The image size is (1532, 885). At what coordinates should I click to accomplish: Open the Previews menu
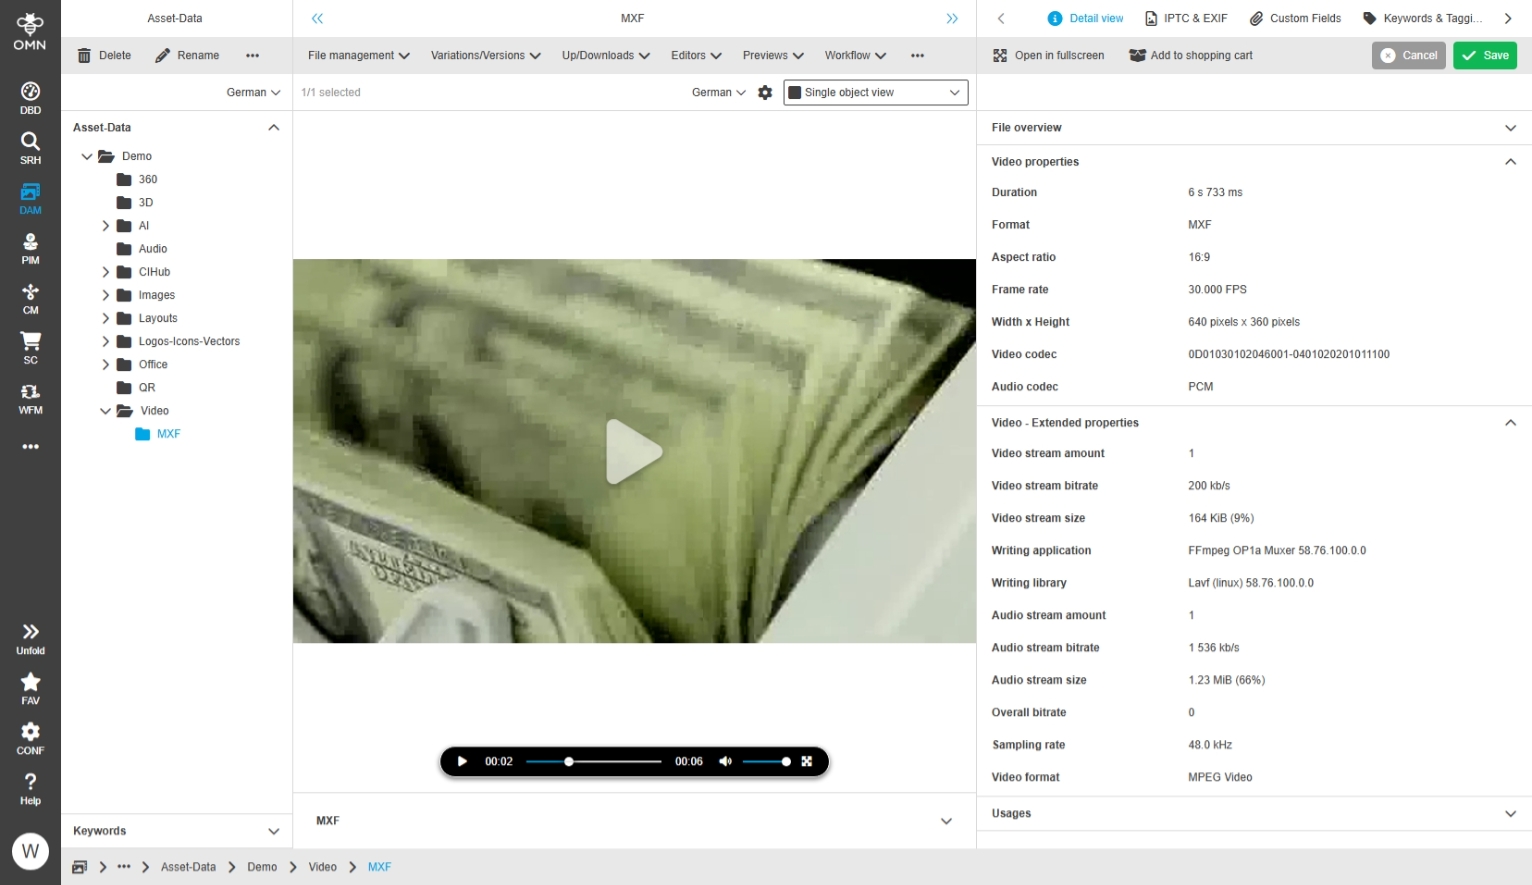click(773, 55)
